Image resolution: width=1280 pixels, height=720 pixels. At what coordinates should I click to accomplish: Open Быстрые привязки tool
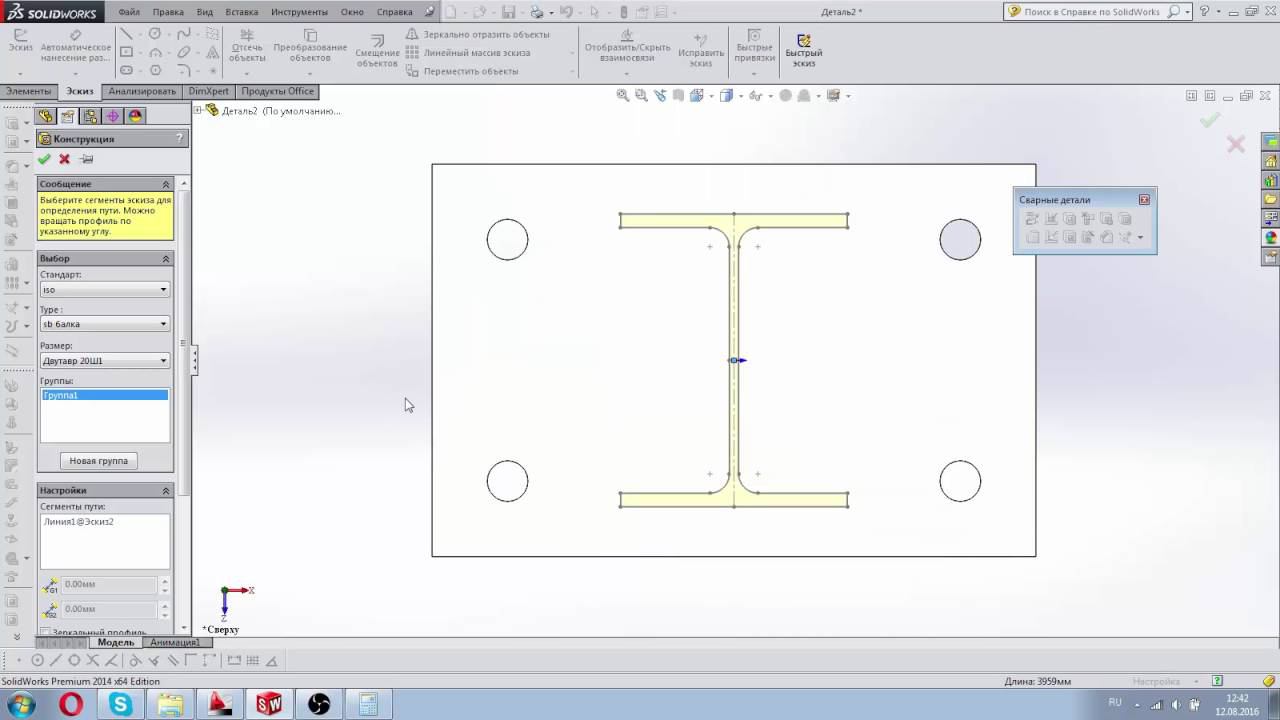[x=755, y=47]
